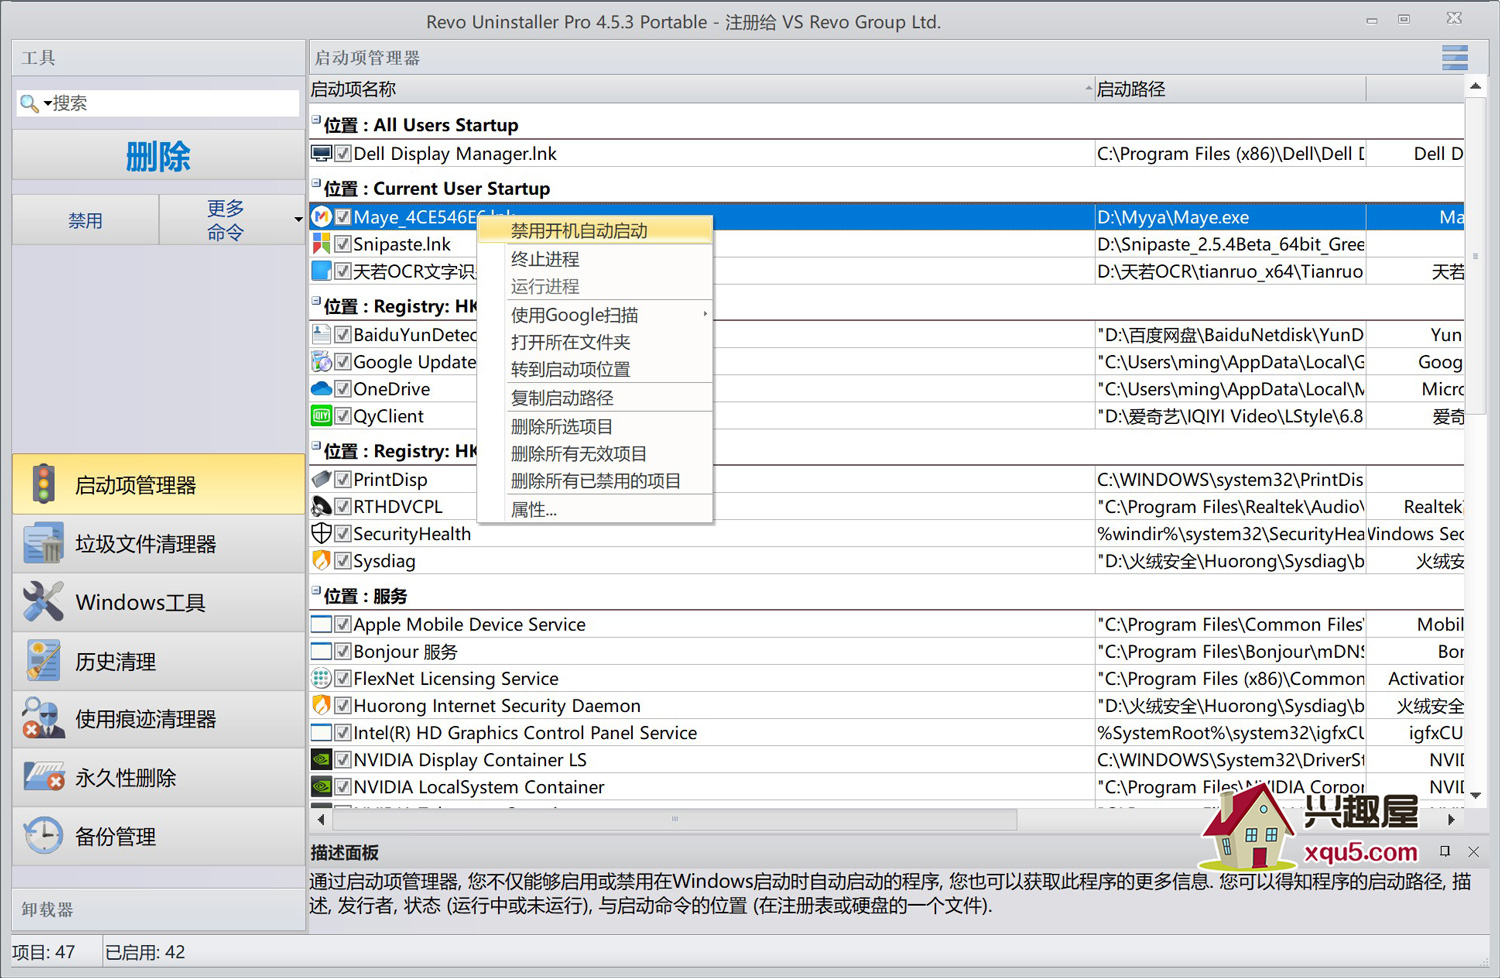Collapse the All Users Startup group
This screenshot has height=978, width=1500.
point(316,119)
